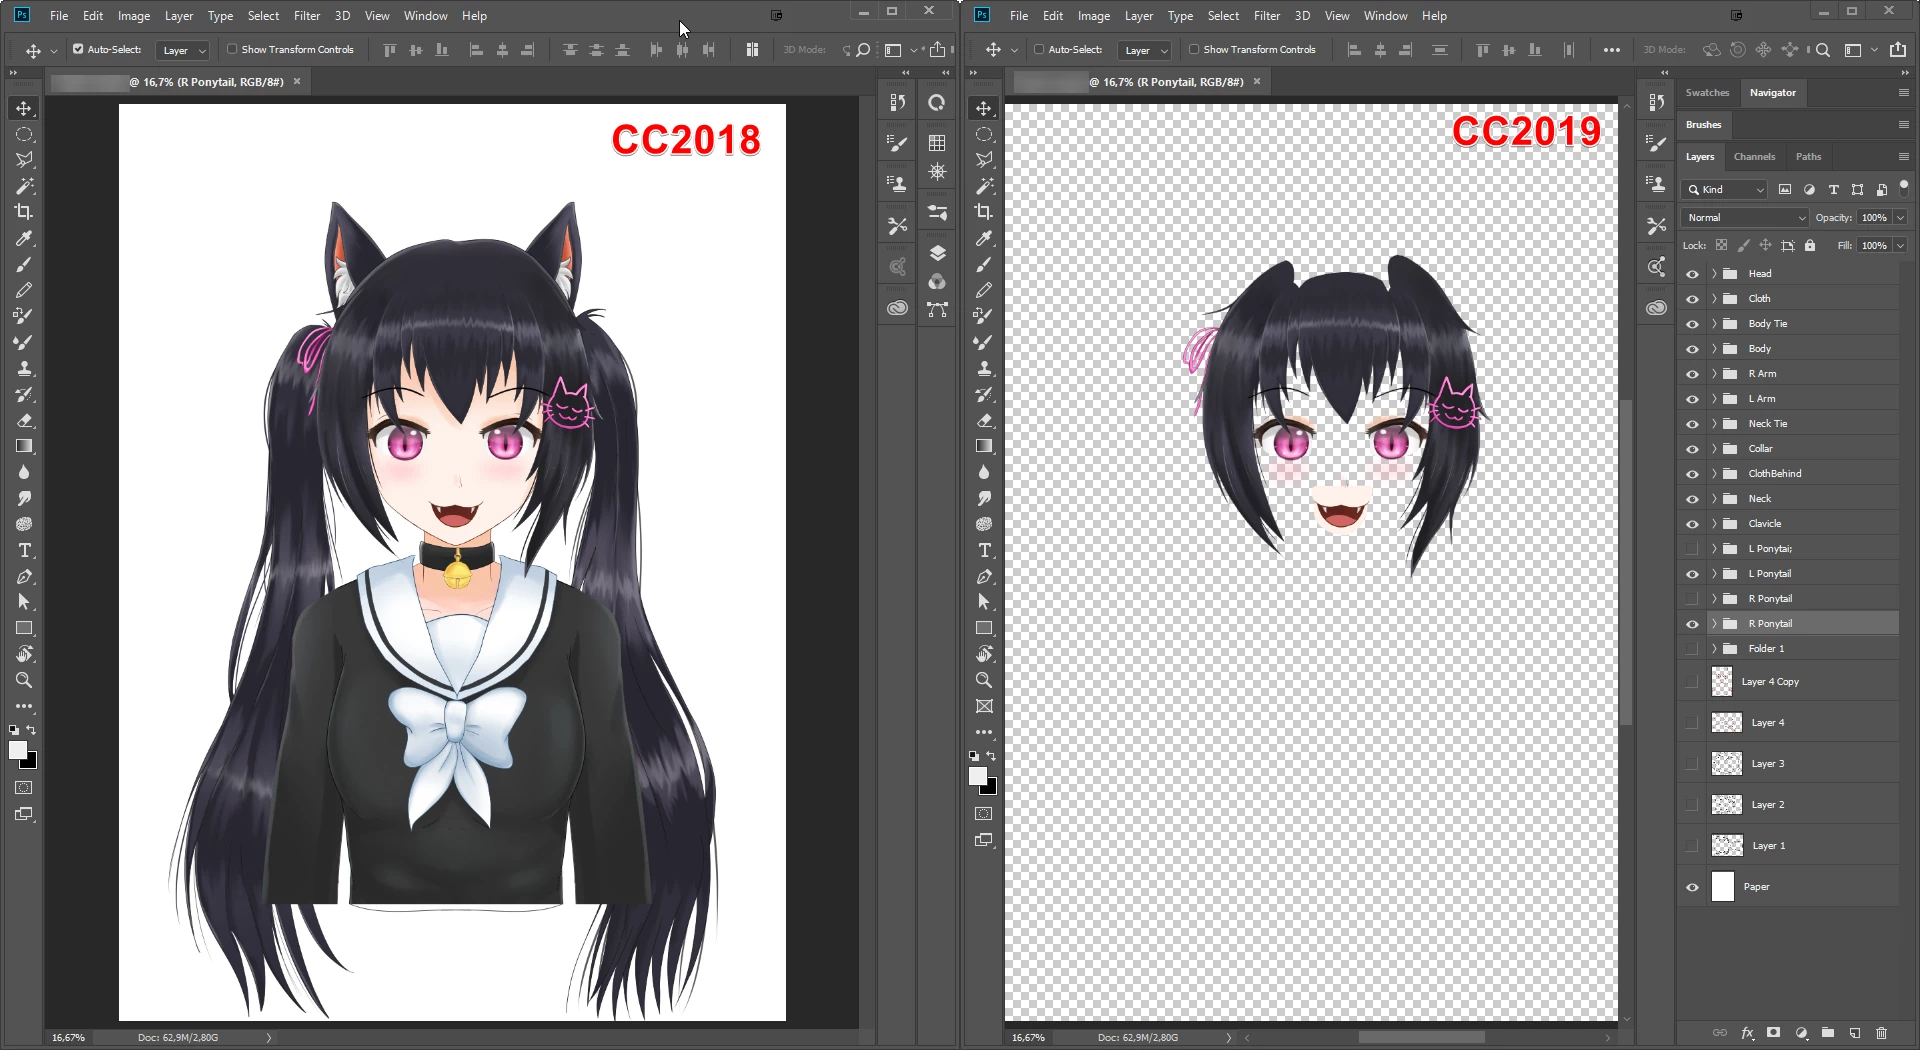Pick the Polygonal Lasso tool in CC2019 window
Image resolution: width=1920 pixels, height=1050 pixels.
[x=984, y=160]
